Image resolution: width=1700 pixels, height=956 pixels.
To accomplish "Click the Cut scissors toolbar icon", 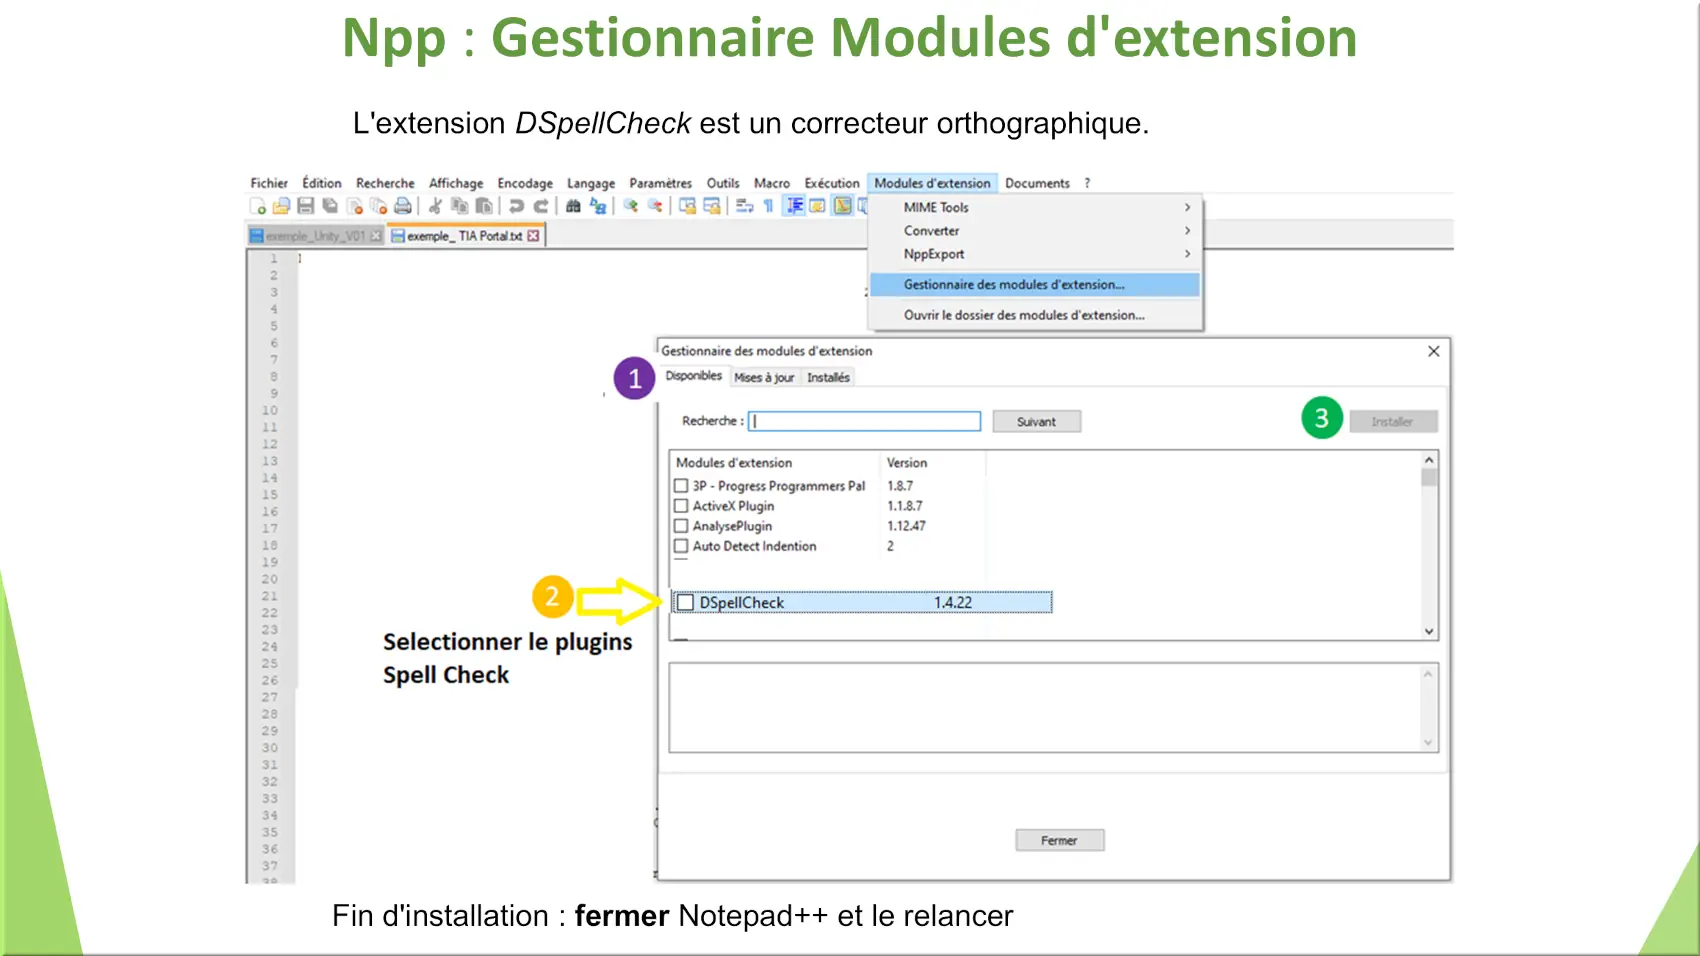I will (x=435, y=206).
